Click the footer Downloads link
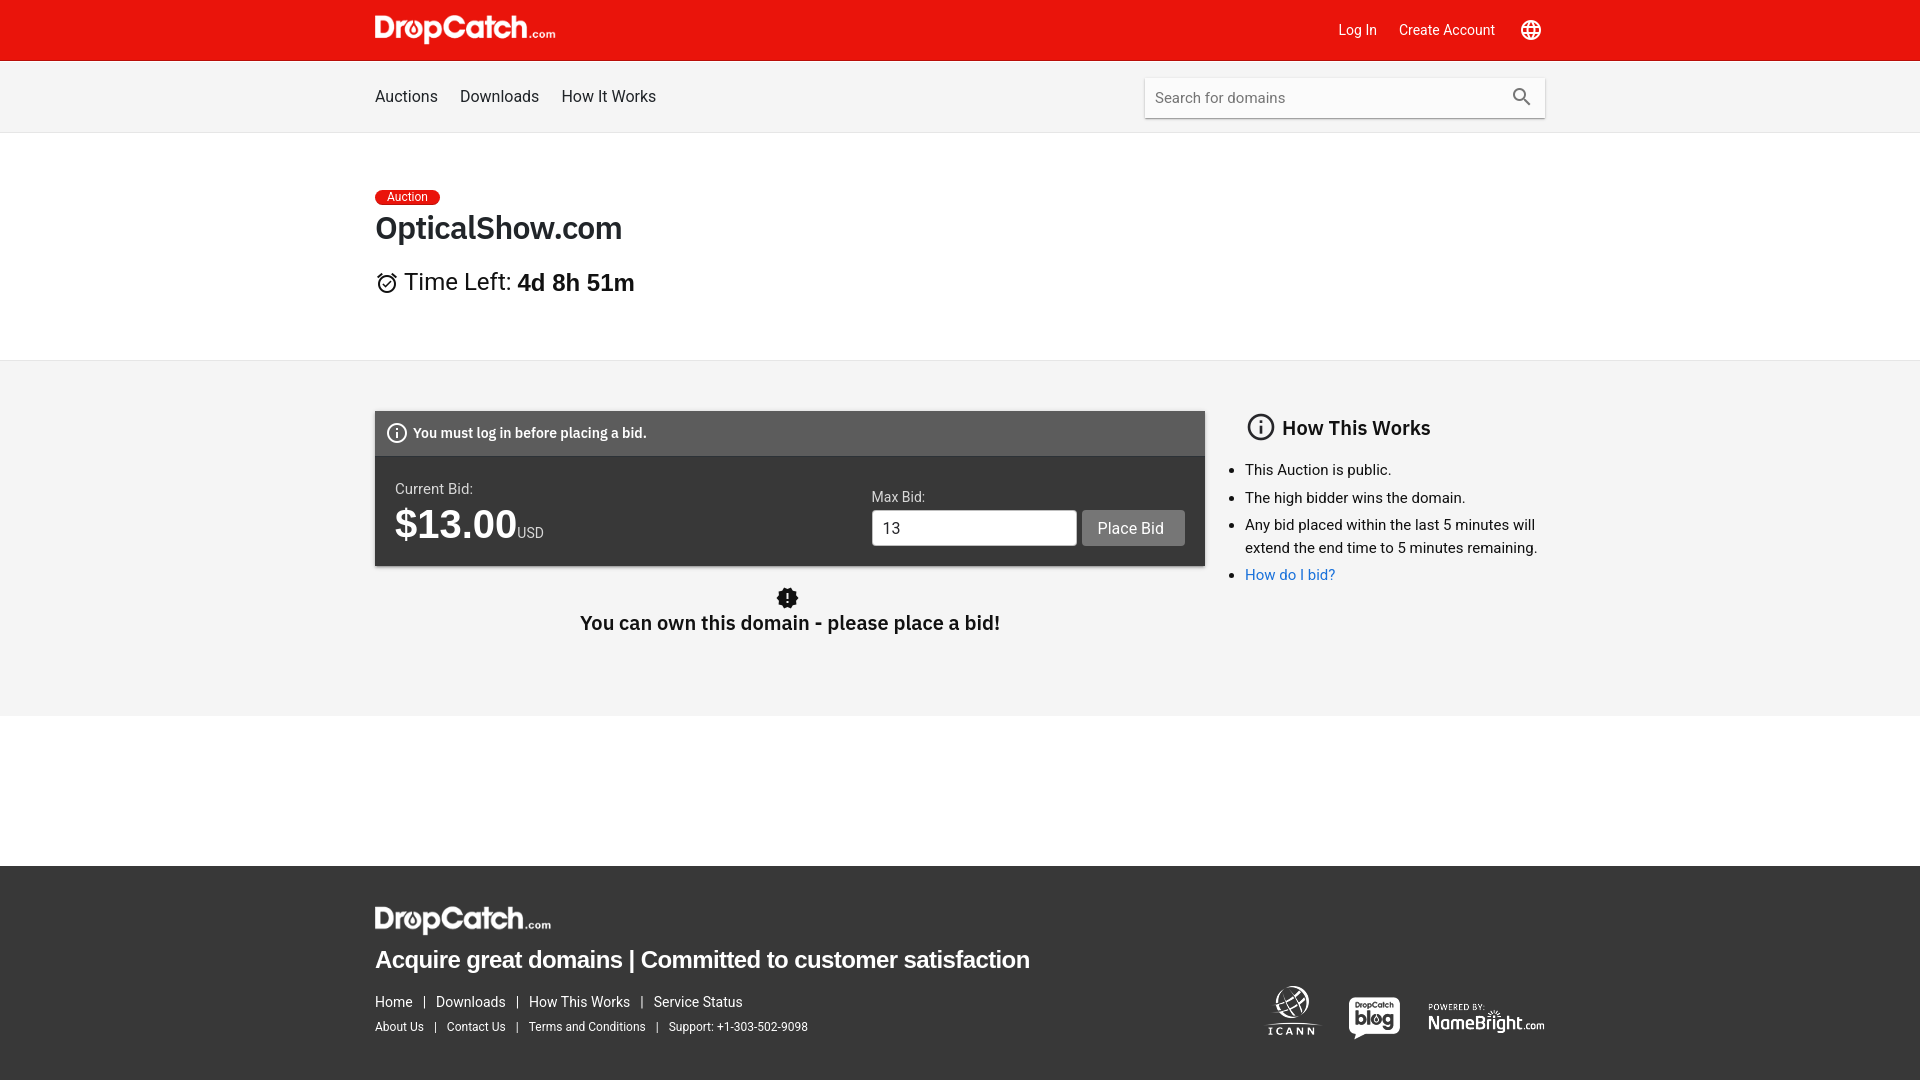Screen dimensions: 1920x1080 click(x=470, y=1002)
